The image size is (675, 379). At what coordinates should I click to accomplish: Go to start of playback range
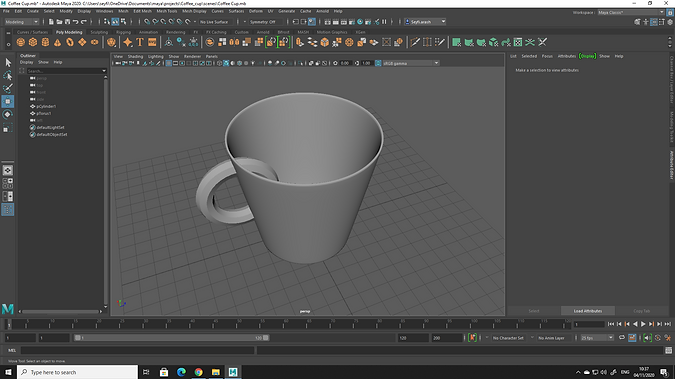coord(611,324)
